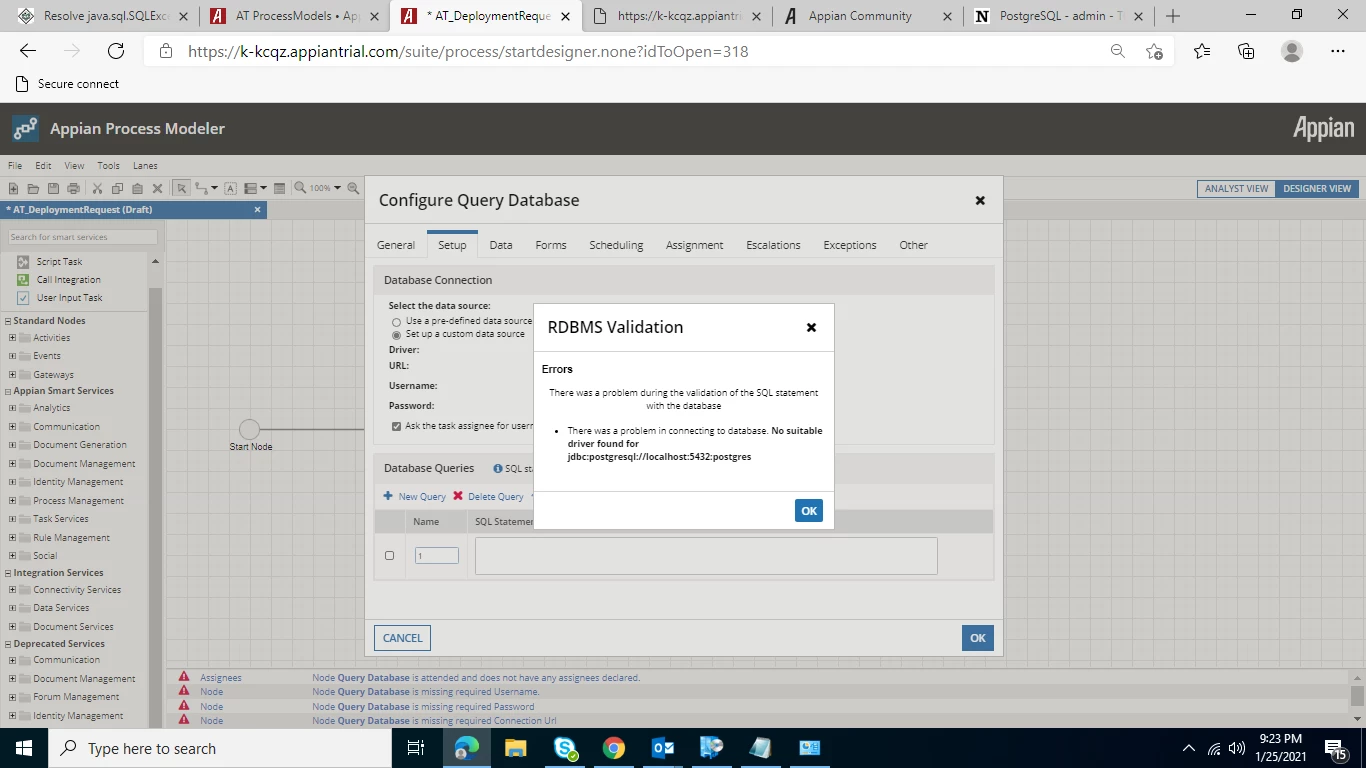Expand the Events folder
The width and height of the screenshot is (1366, 768).
[13, 356]
